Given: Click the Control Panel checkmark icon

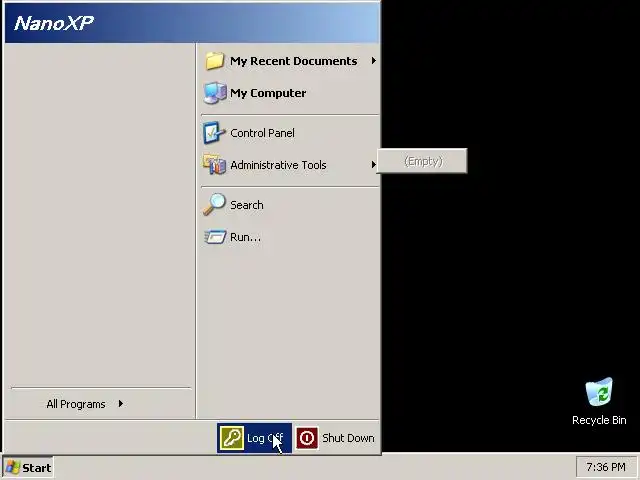Looking at the screenshot, I should (x=214, y=133).
